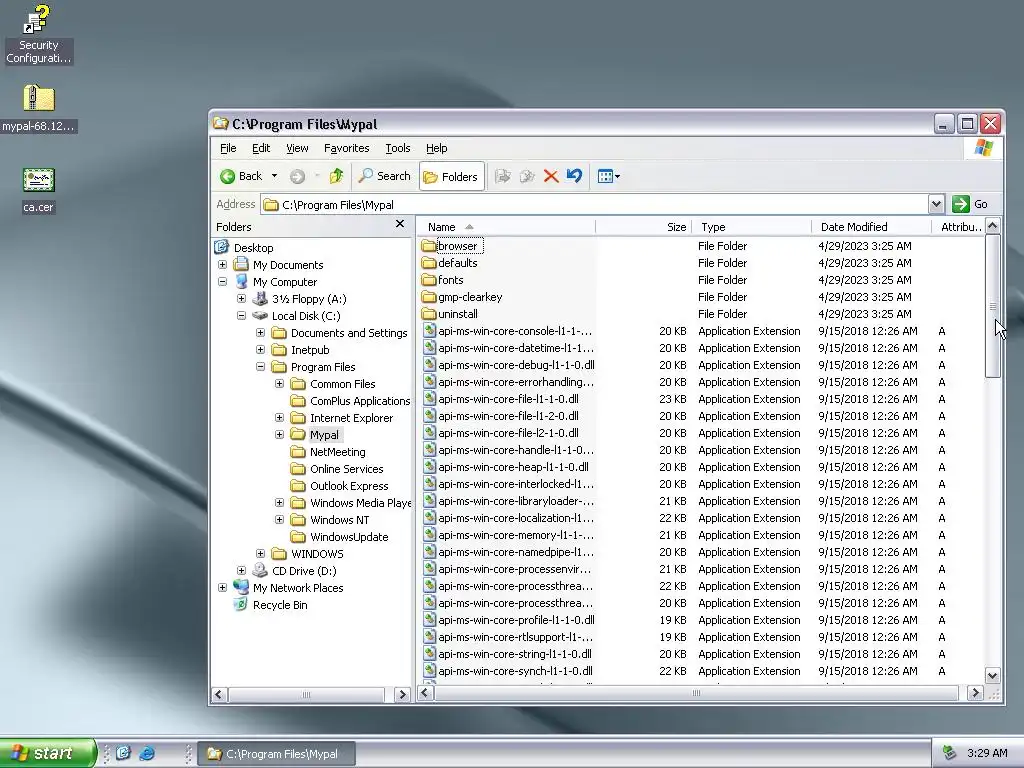Click the red Delete X icon
This screenshot has height=768, width=1024.
coord(551,176)
